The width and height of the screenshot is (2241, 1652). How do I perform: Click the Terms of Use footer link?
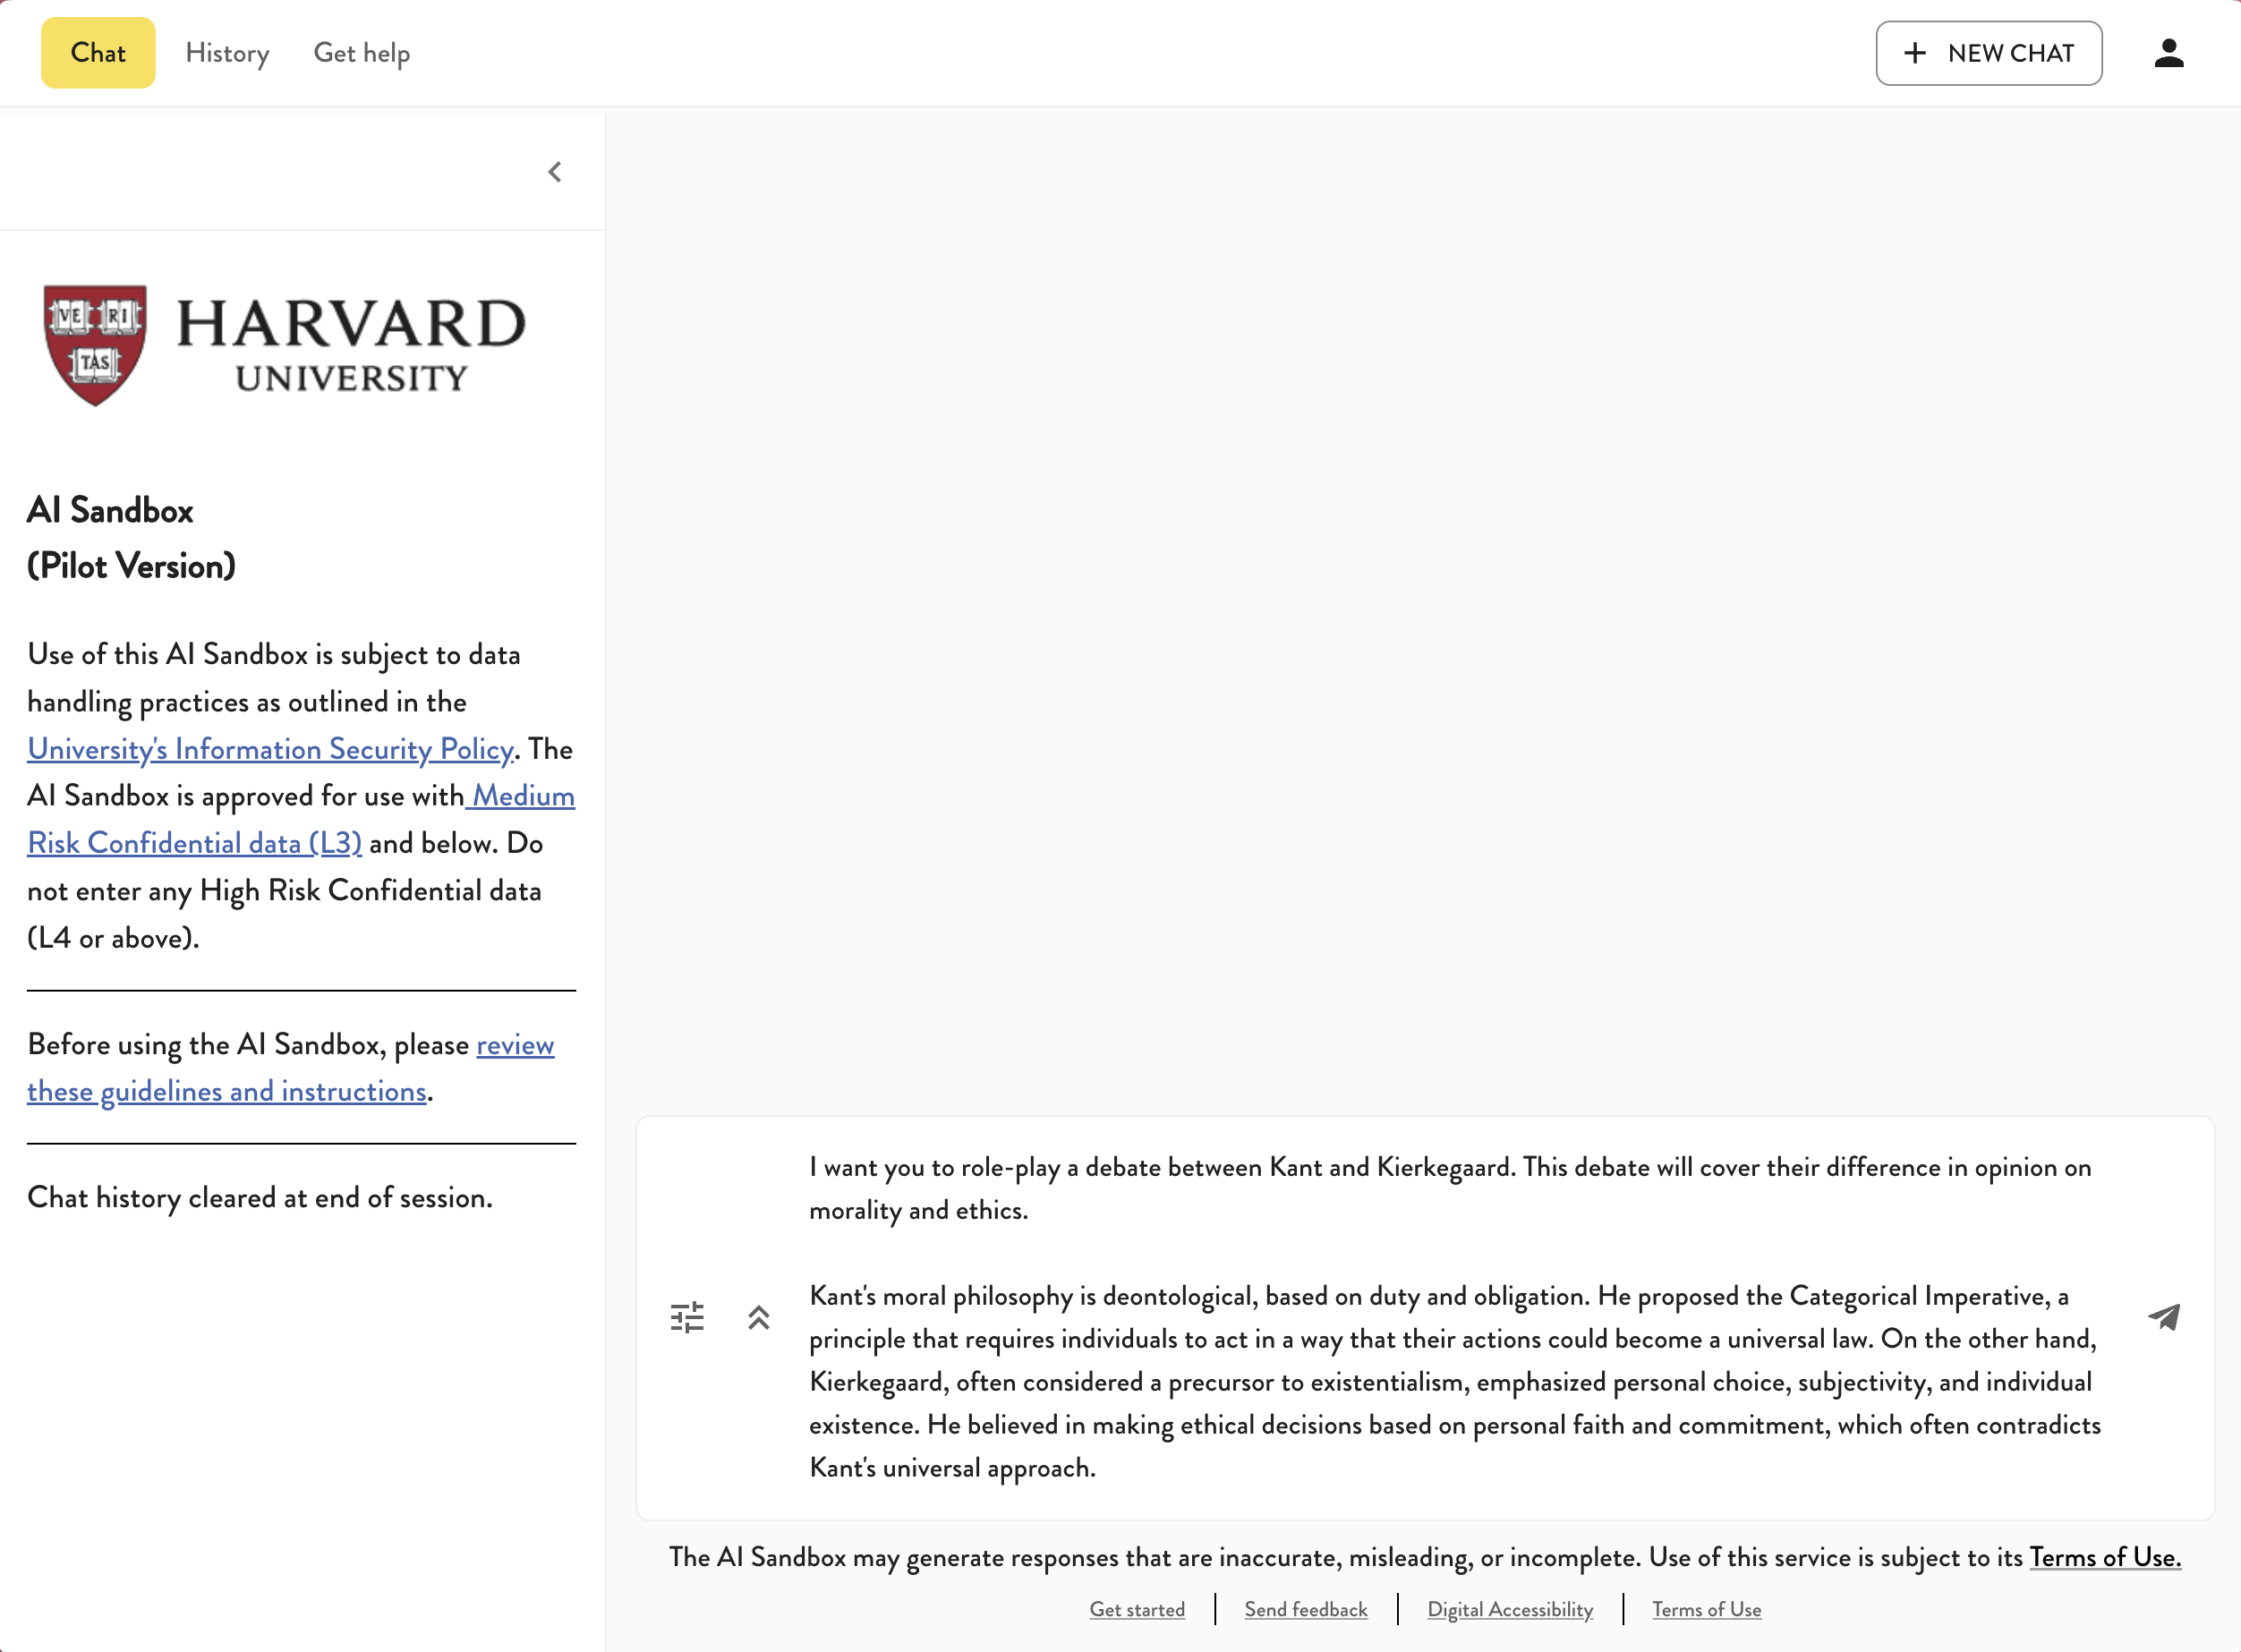tap(1706, 1609)
